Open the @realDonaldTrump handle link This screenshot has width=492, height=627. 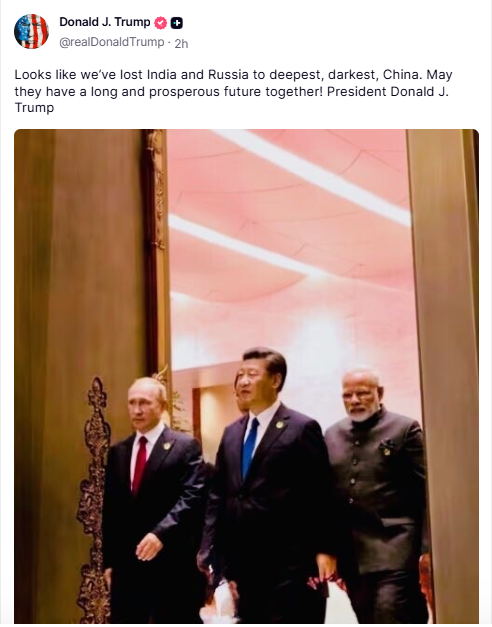[x=112, y=42]
